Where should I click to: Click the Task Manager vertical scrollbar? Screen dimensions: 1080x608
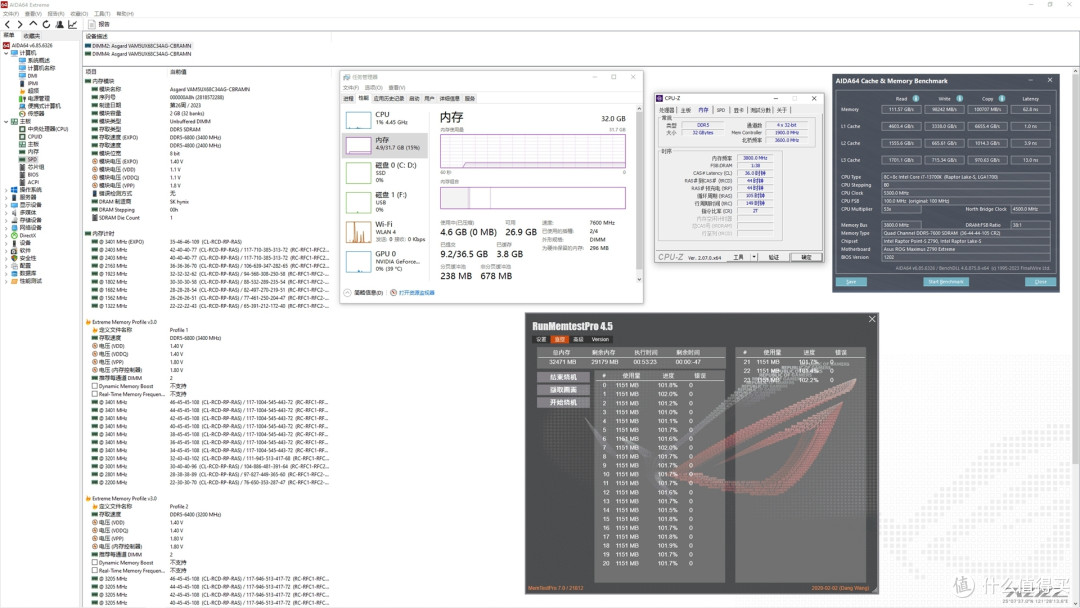click(x=638, y=193)
